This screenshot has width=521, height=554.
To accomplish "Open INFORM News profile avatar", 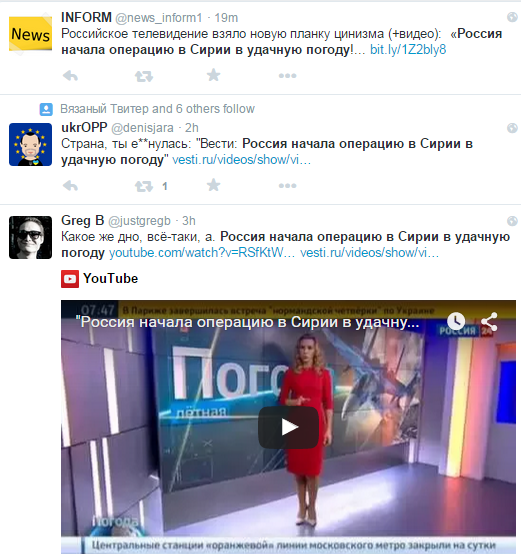I will [x=30, y=34].
